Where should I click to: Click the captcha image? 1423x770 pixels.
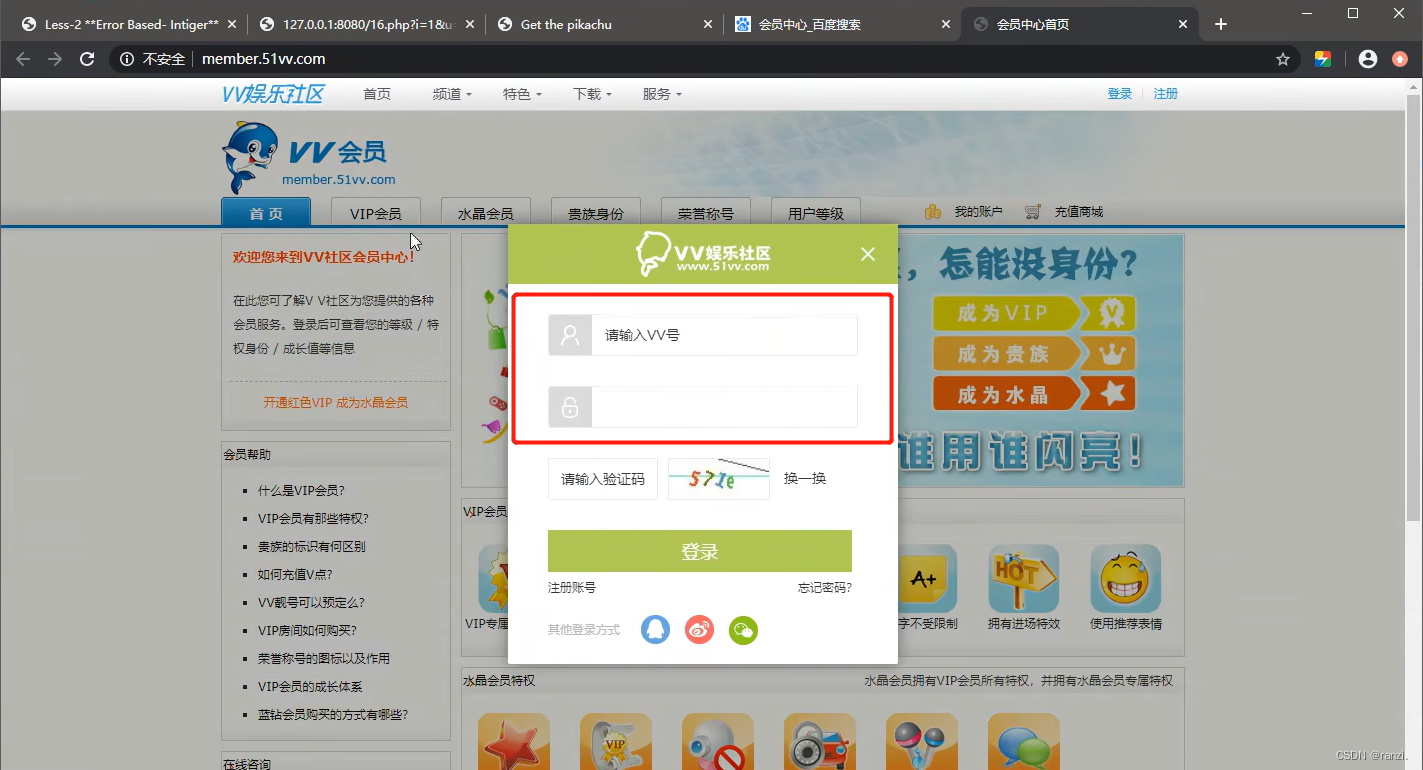click(x=719, y=479)
